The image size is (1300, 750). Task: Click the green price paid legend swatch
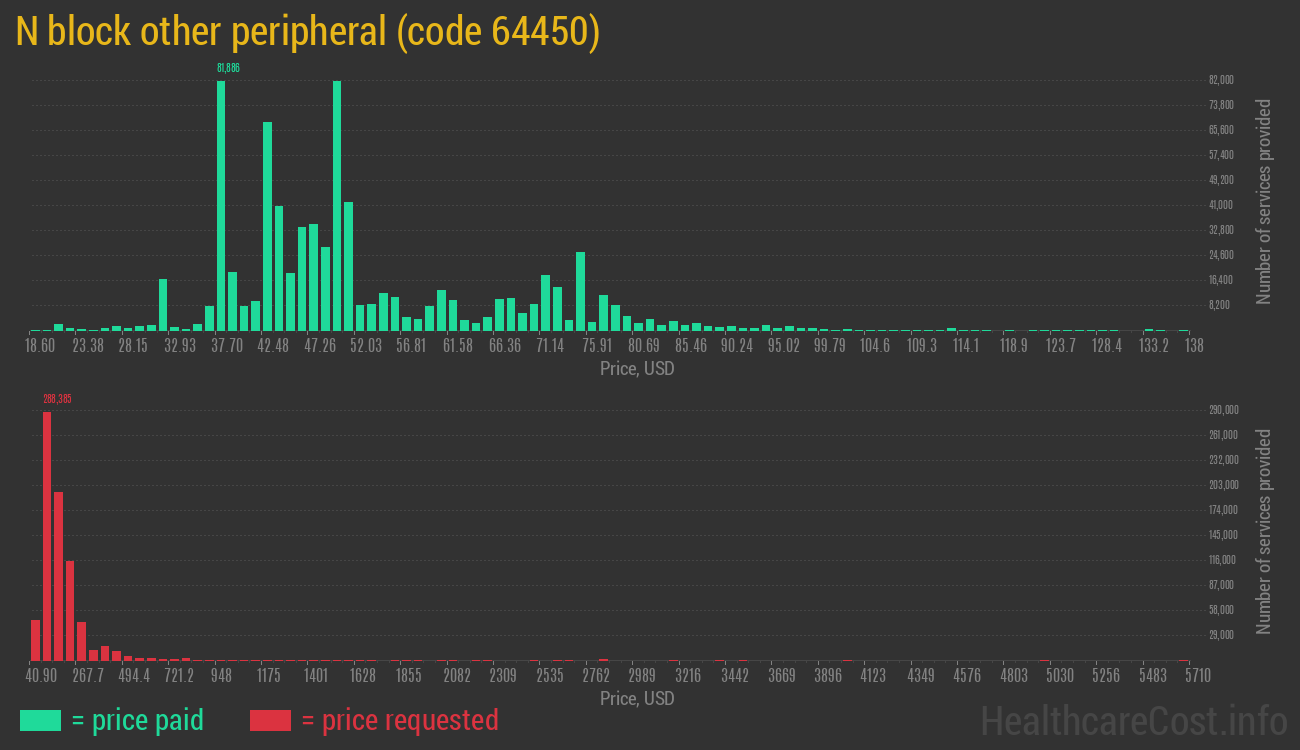[x=40, y=720]
